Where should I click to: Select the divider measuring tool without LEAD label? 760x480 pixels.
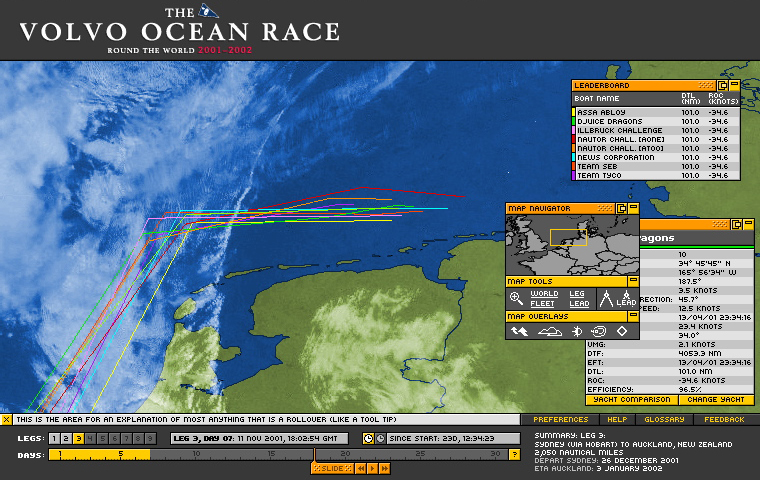coord(606,299)
